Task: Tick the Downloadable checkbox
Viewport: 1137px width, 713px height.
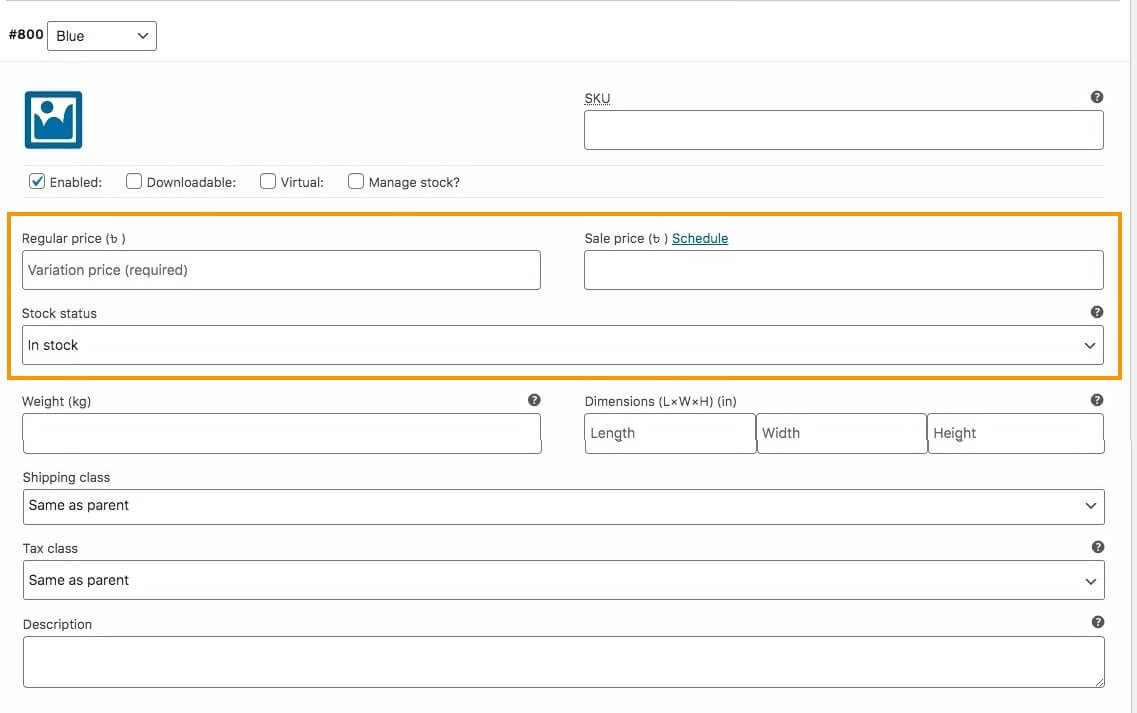Action: click(134, 182)
